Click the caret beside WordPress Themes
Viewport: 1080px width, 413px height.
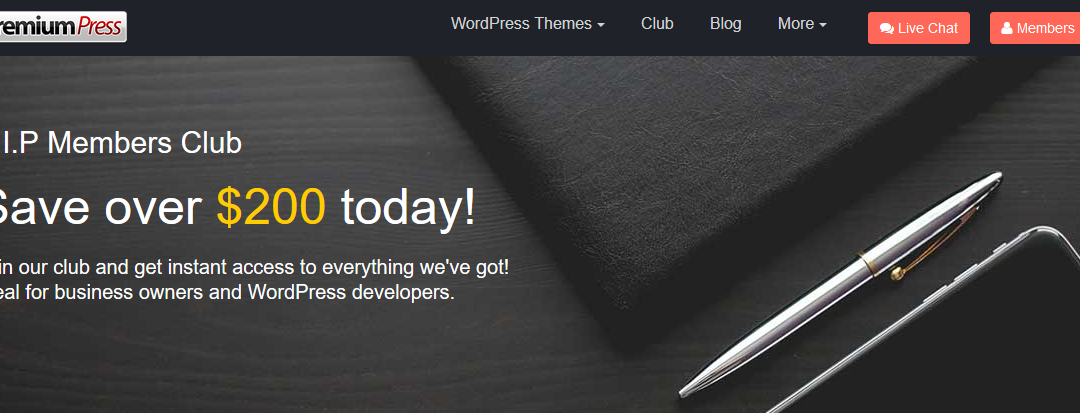[x=601, y=25]
